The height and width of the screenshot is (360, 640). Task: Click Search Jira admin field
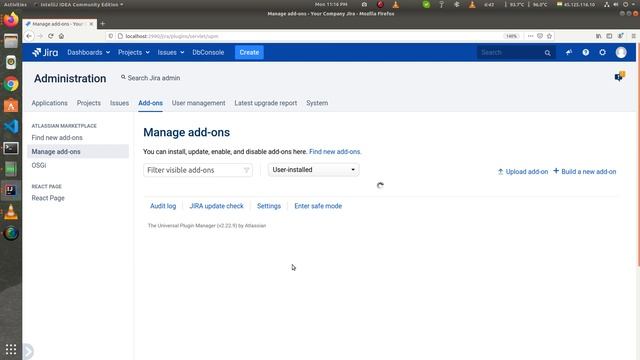(x=150, y=78)
